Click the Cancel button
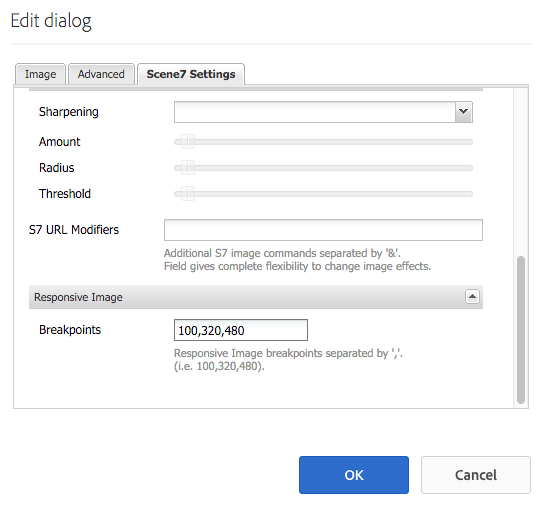 (476, 475)
